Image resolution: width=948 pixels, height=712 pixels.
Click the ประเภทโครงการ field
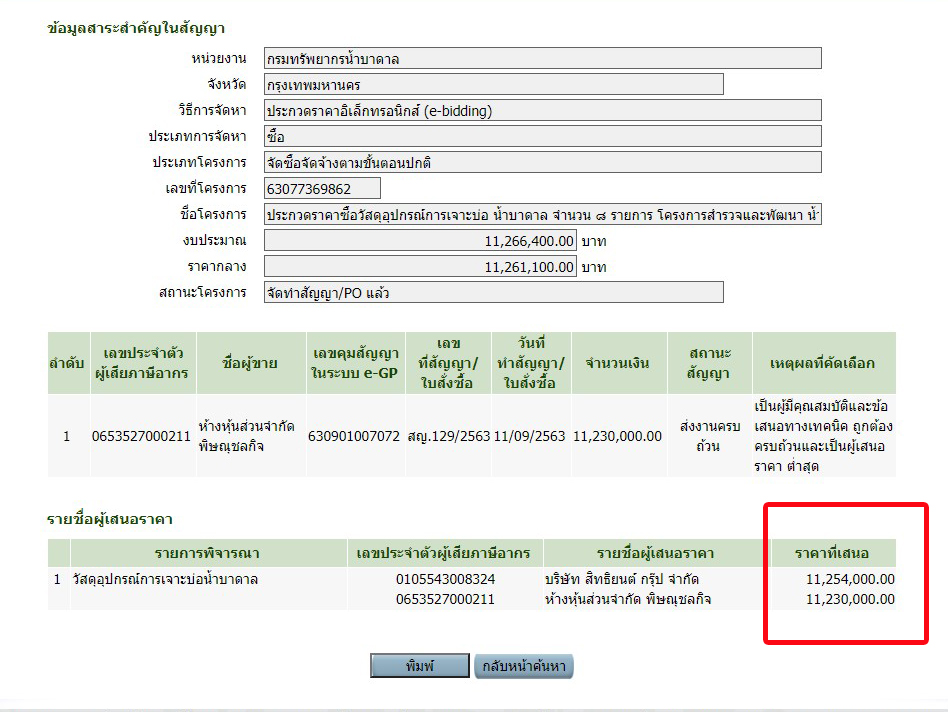click(542, 163)
